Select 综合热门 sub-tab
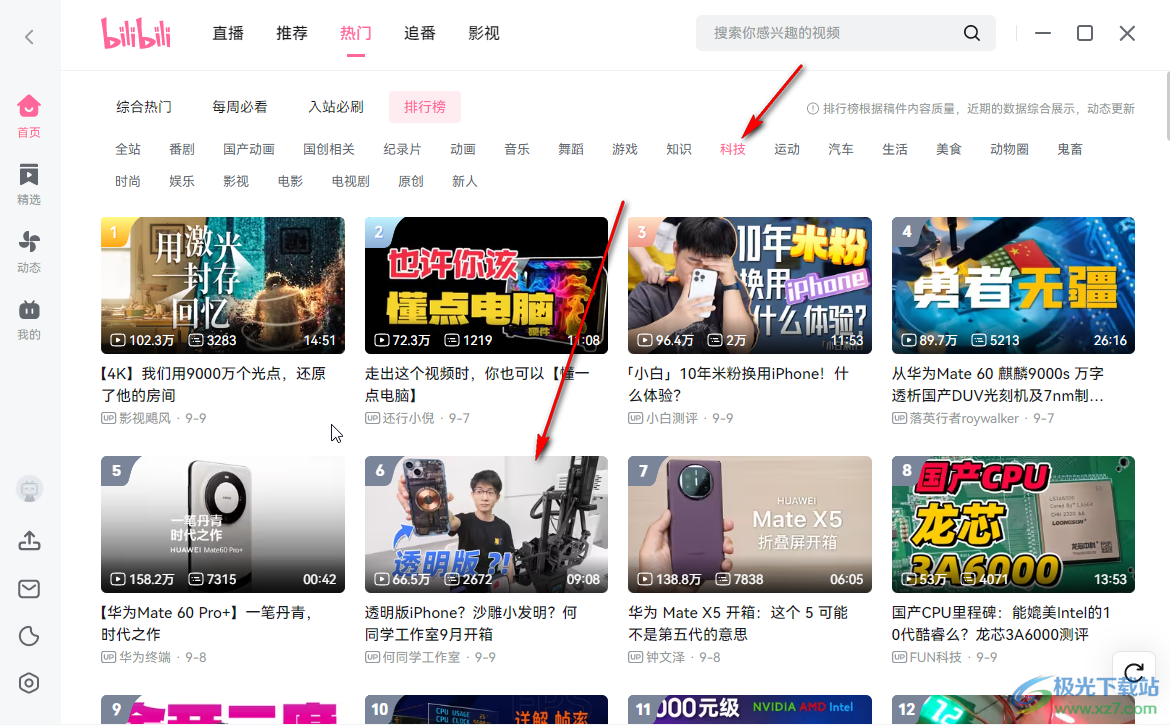The height and width of the screenshot is (725, 1170). [x=144, y=107]
